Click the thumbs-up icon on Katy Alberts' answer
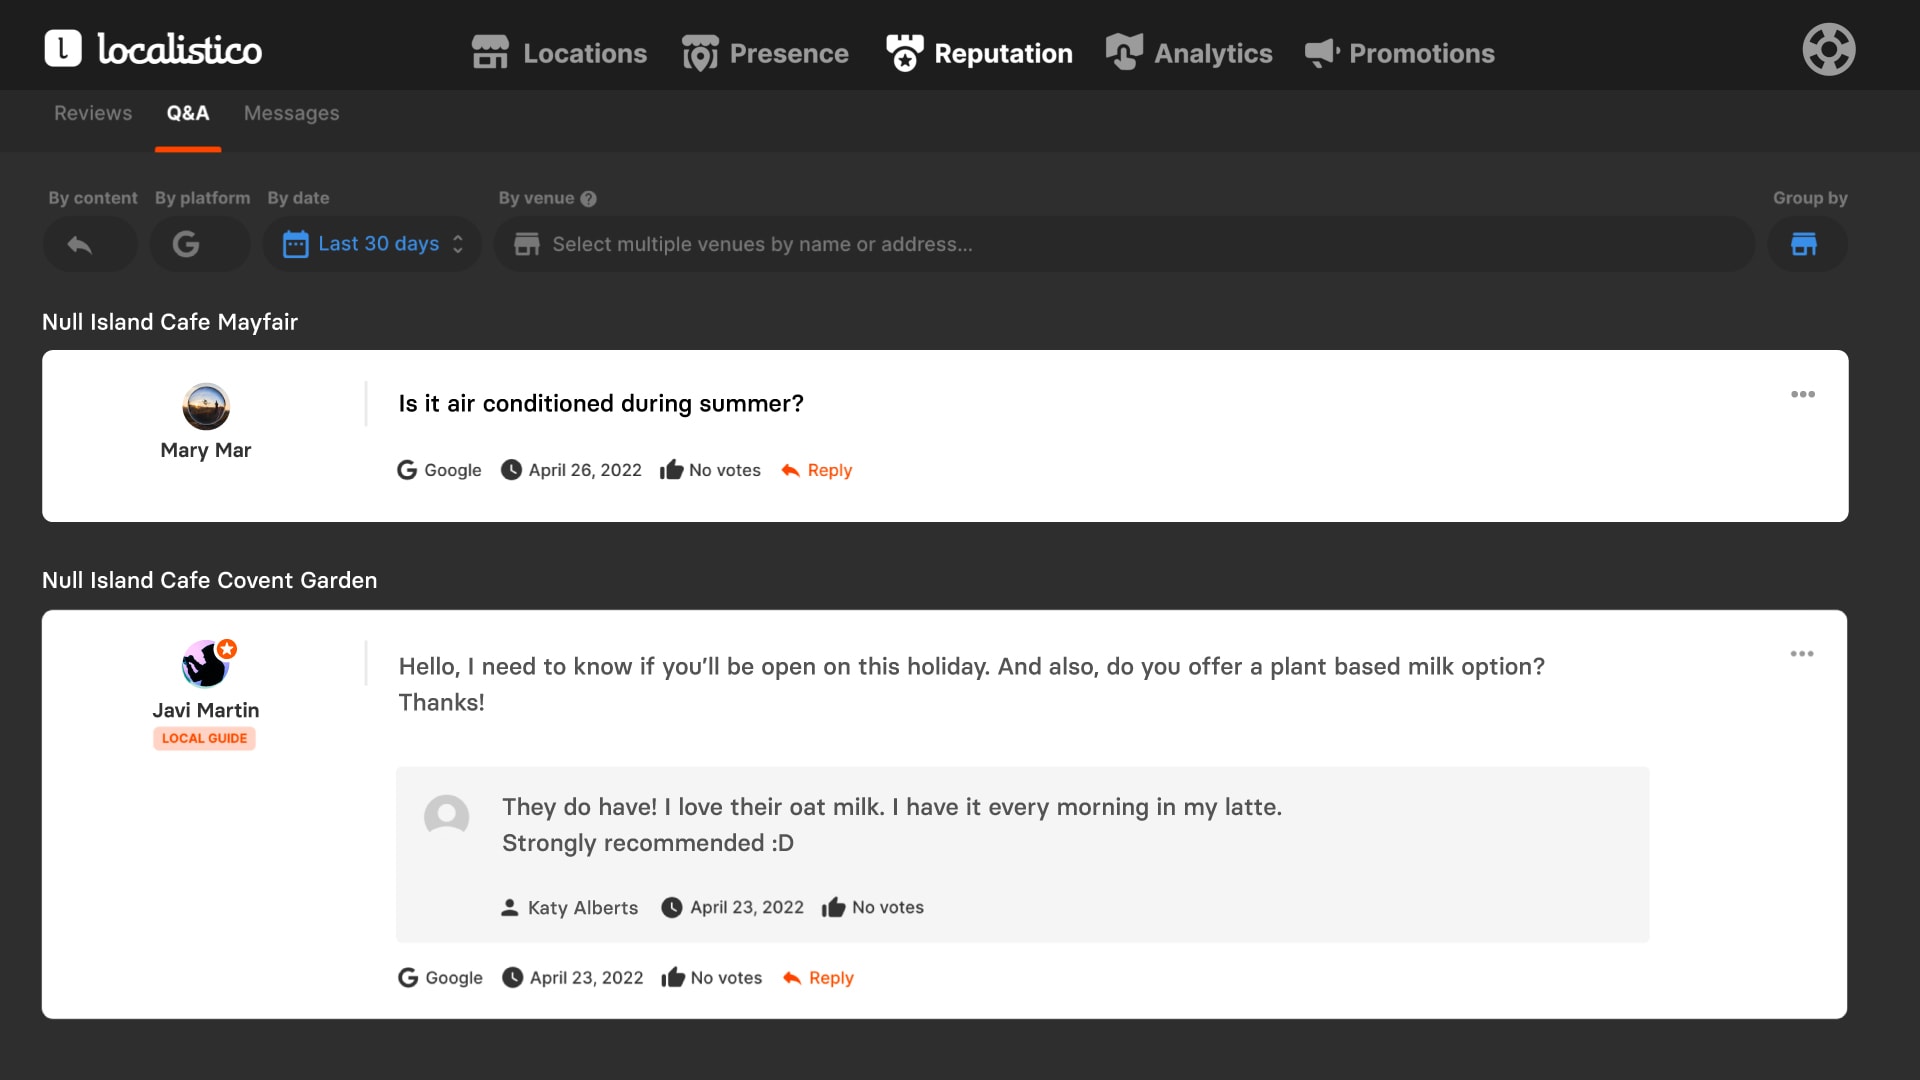The height and width of the screenshot is (1080, 1920). [x=833, y=908]
